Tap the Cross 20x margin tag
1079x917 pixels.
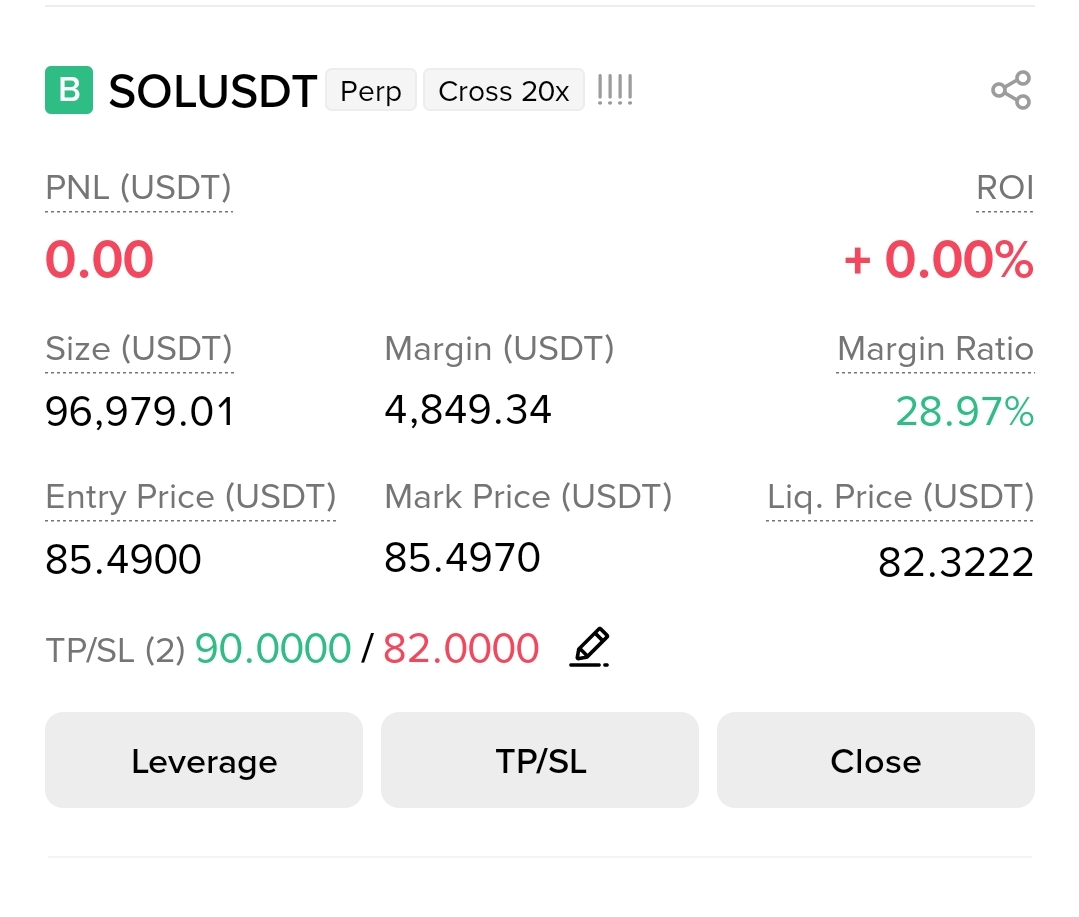tap(504, 90)
